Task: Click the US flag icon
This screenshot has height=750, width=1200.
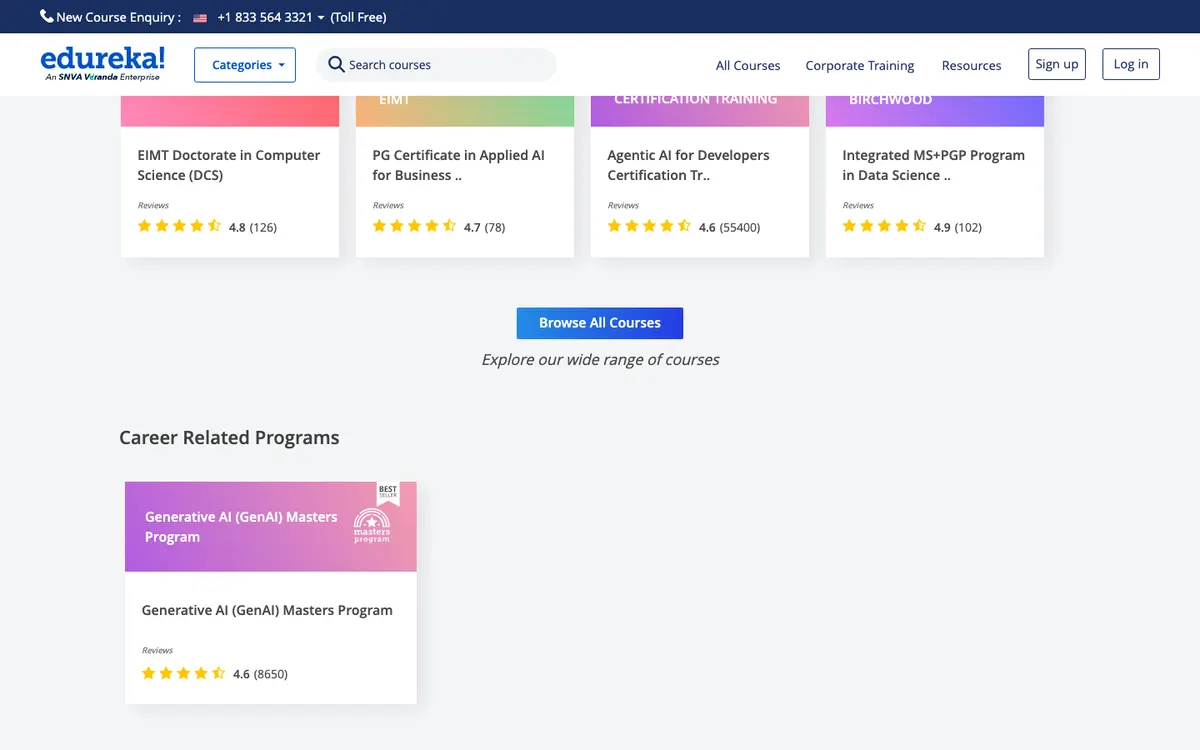Action: click(200, 18)
